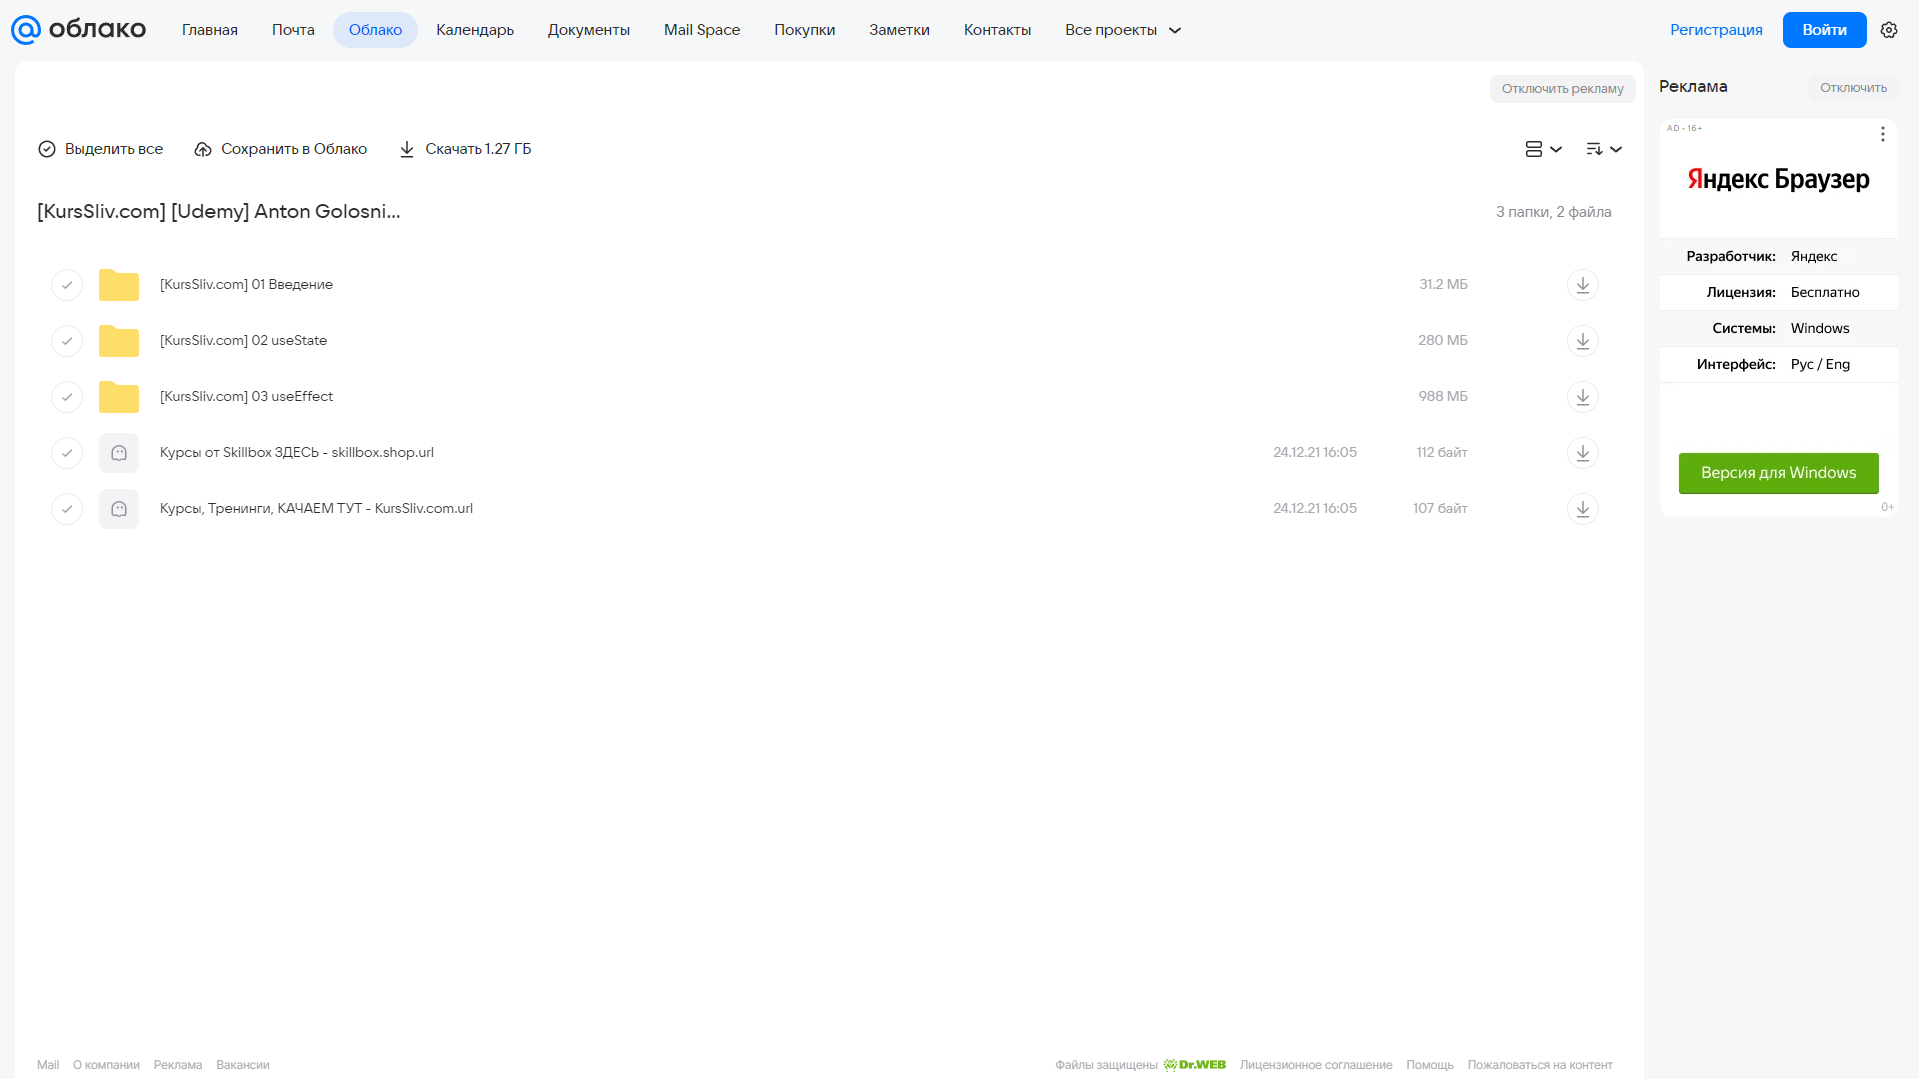Image resolution: width=1919 pixels, height=1079 pixels.
Task: Click the Войти button
Action: [x=1824, y=30]
